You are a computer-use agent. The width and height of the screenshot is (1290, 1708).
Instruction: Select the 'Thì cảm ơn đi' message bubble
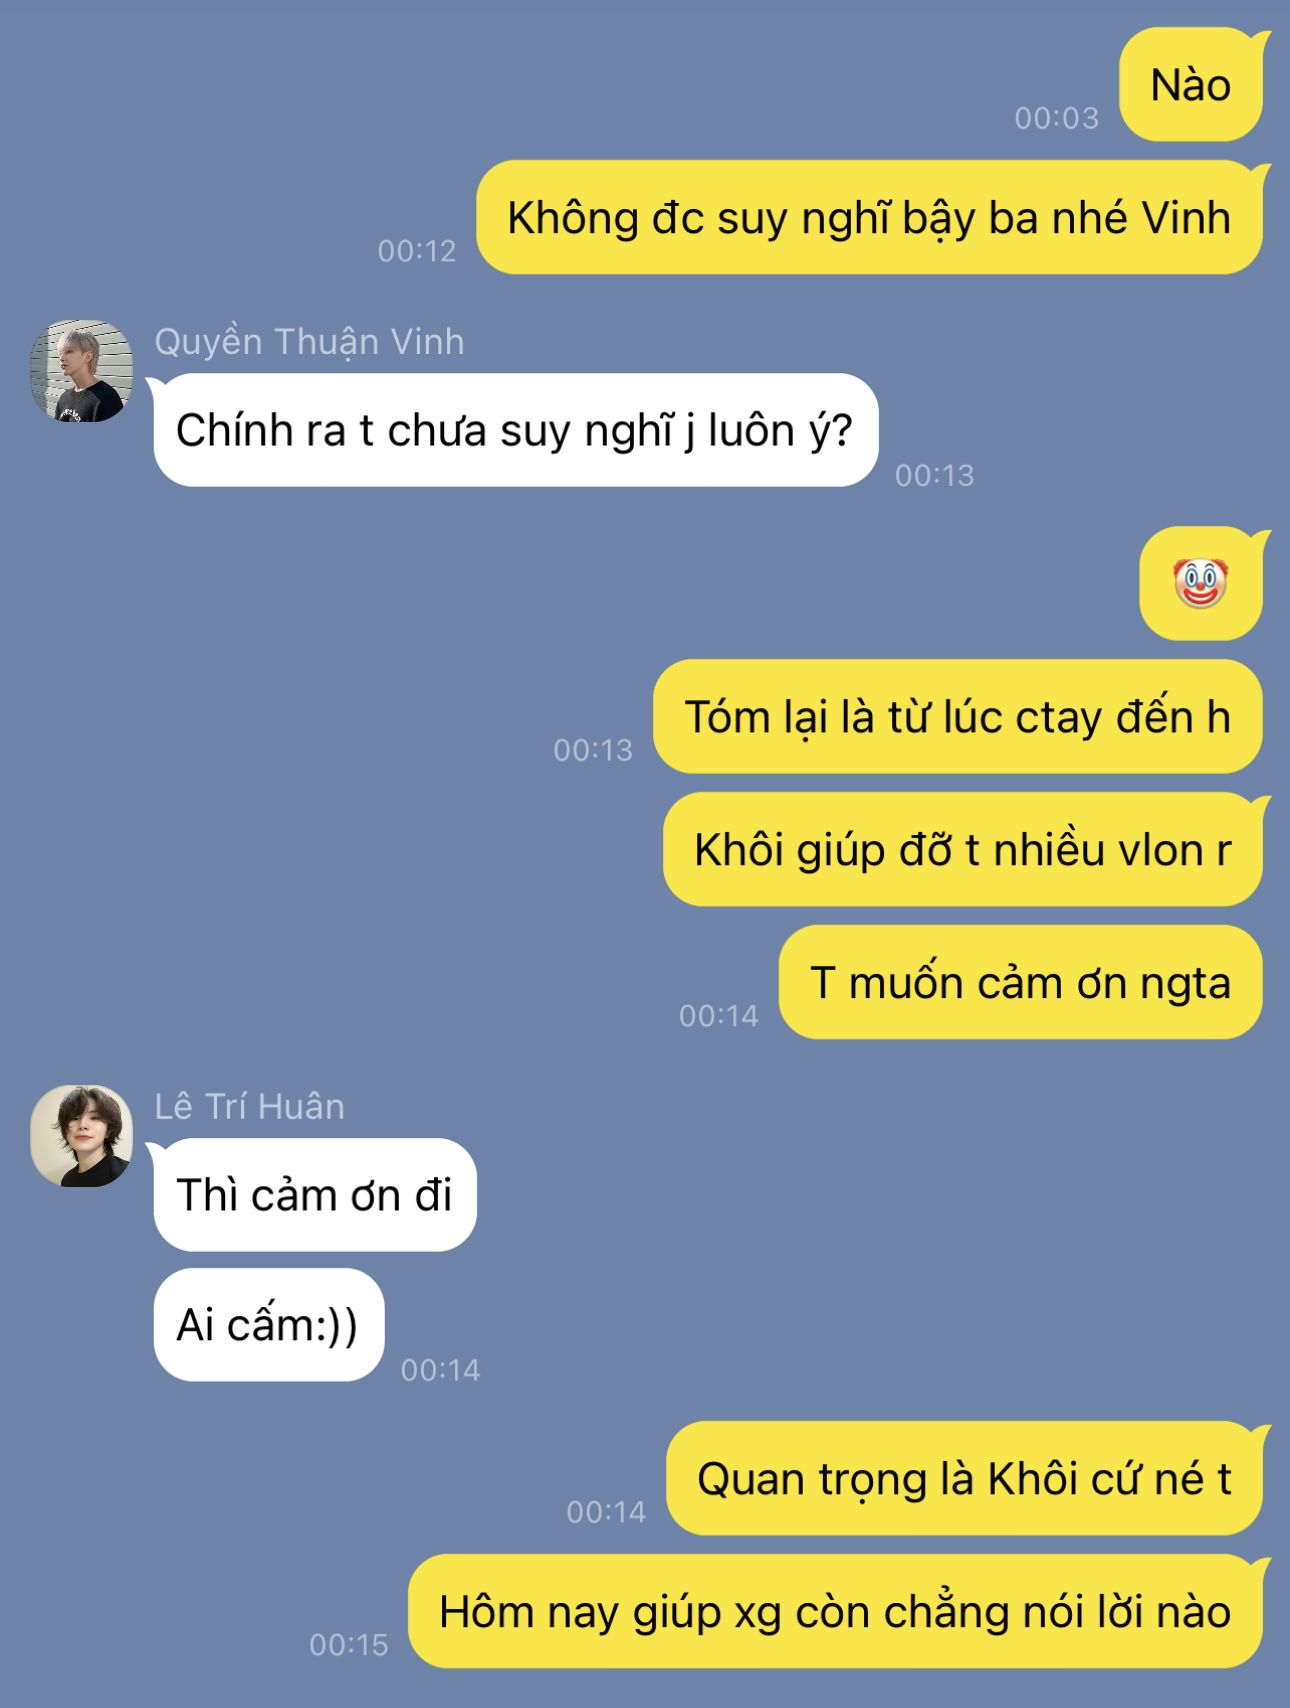[x=315, y=1194]
